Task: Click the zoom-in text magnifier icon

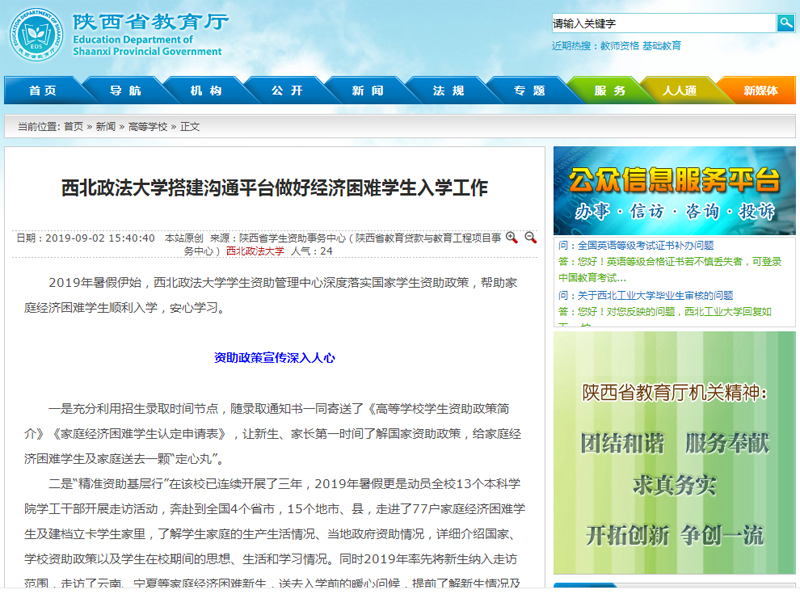Action: tap(512, 238)
